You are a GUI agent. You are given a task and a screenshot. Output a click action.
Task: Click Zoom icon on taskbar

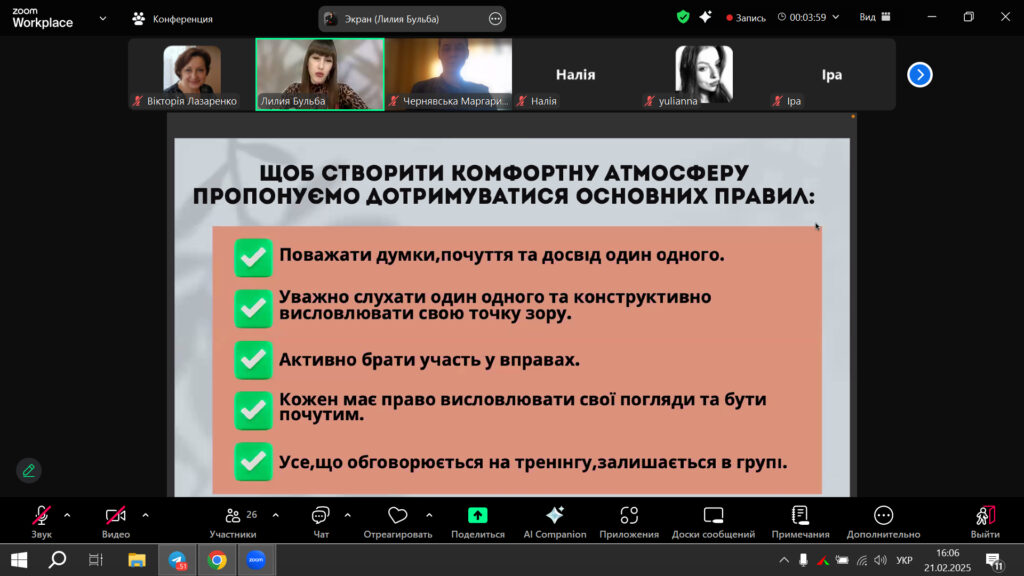click(256, 560)
